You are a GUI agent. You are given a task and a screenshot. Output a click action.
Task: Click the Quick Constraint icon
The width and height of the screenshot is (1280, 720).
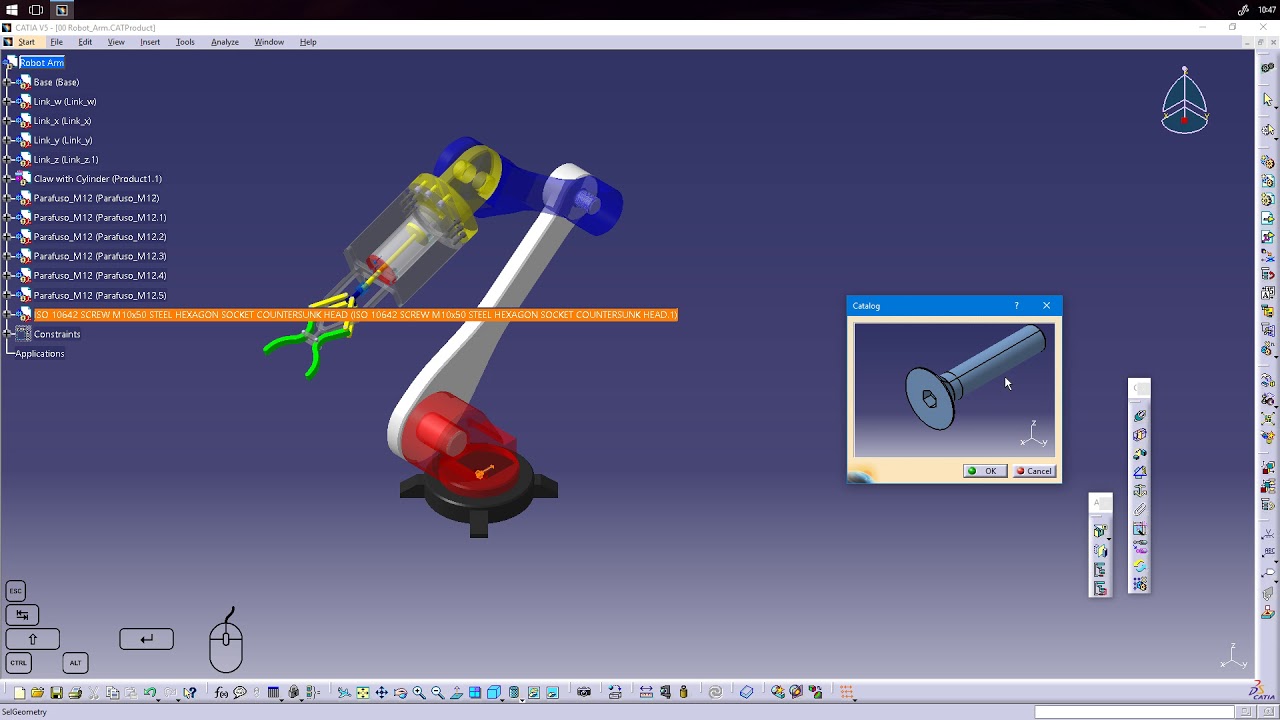coord(1140,528)
